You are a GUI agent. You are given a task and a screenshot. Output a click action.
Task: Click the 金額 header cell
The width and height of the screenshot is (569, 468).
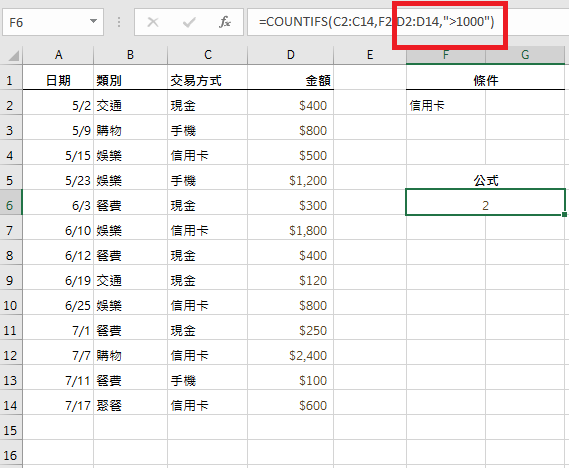[x=290, y=81]
